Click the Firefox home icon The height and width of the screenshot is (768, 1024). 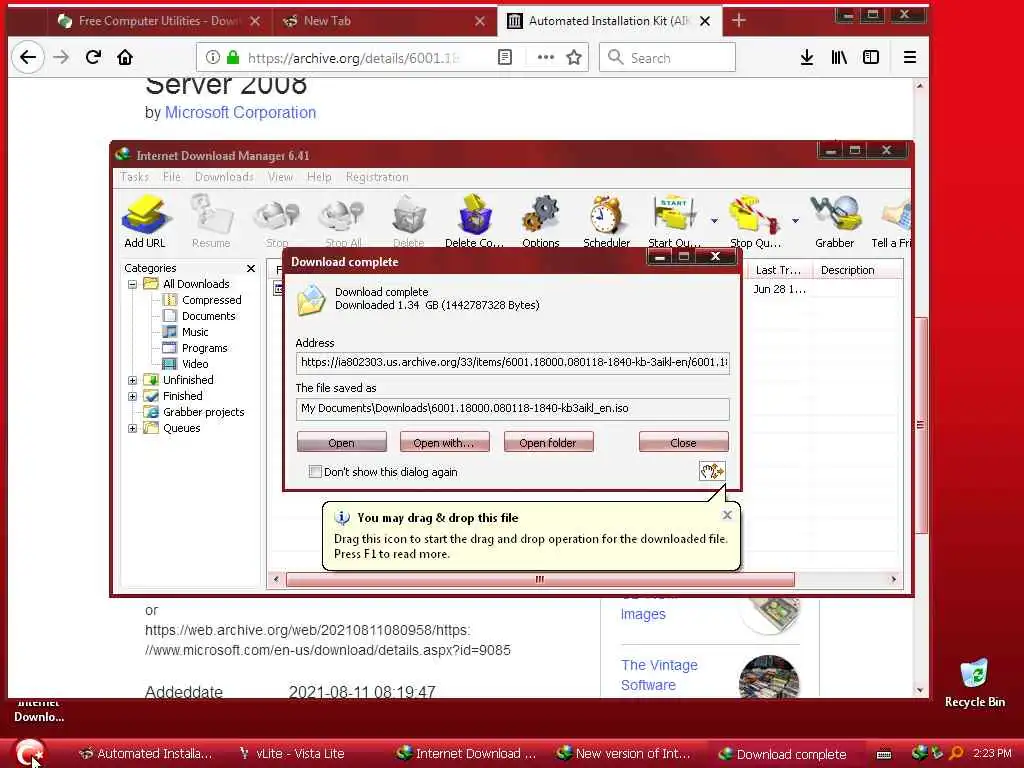point(125,57)
